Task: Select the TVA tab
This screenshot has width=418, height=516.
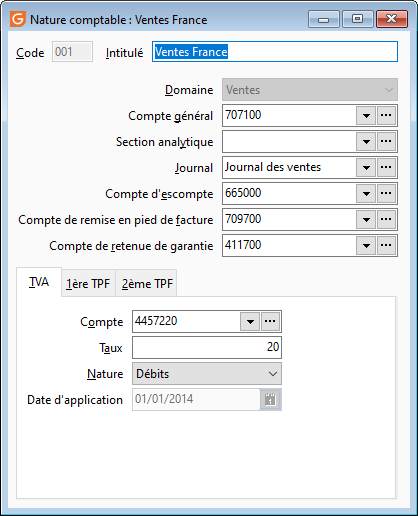Action: coord(39,282)
